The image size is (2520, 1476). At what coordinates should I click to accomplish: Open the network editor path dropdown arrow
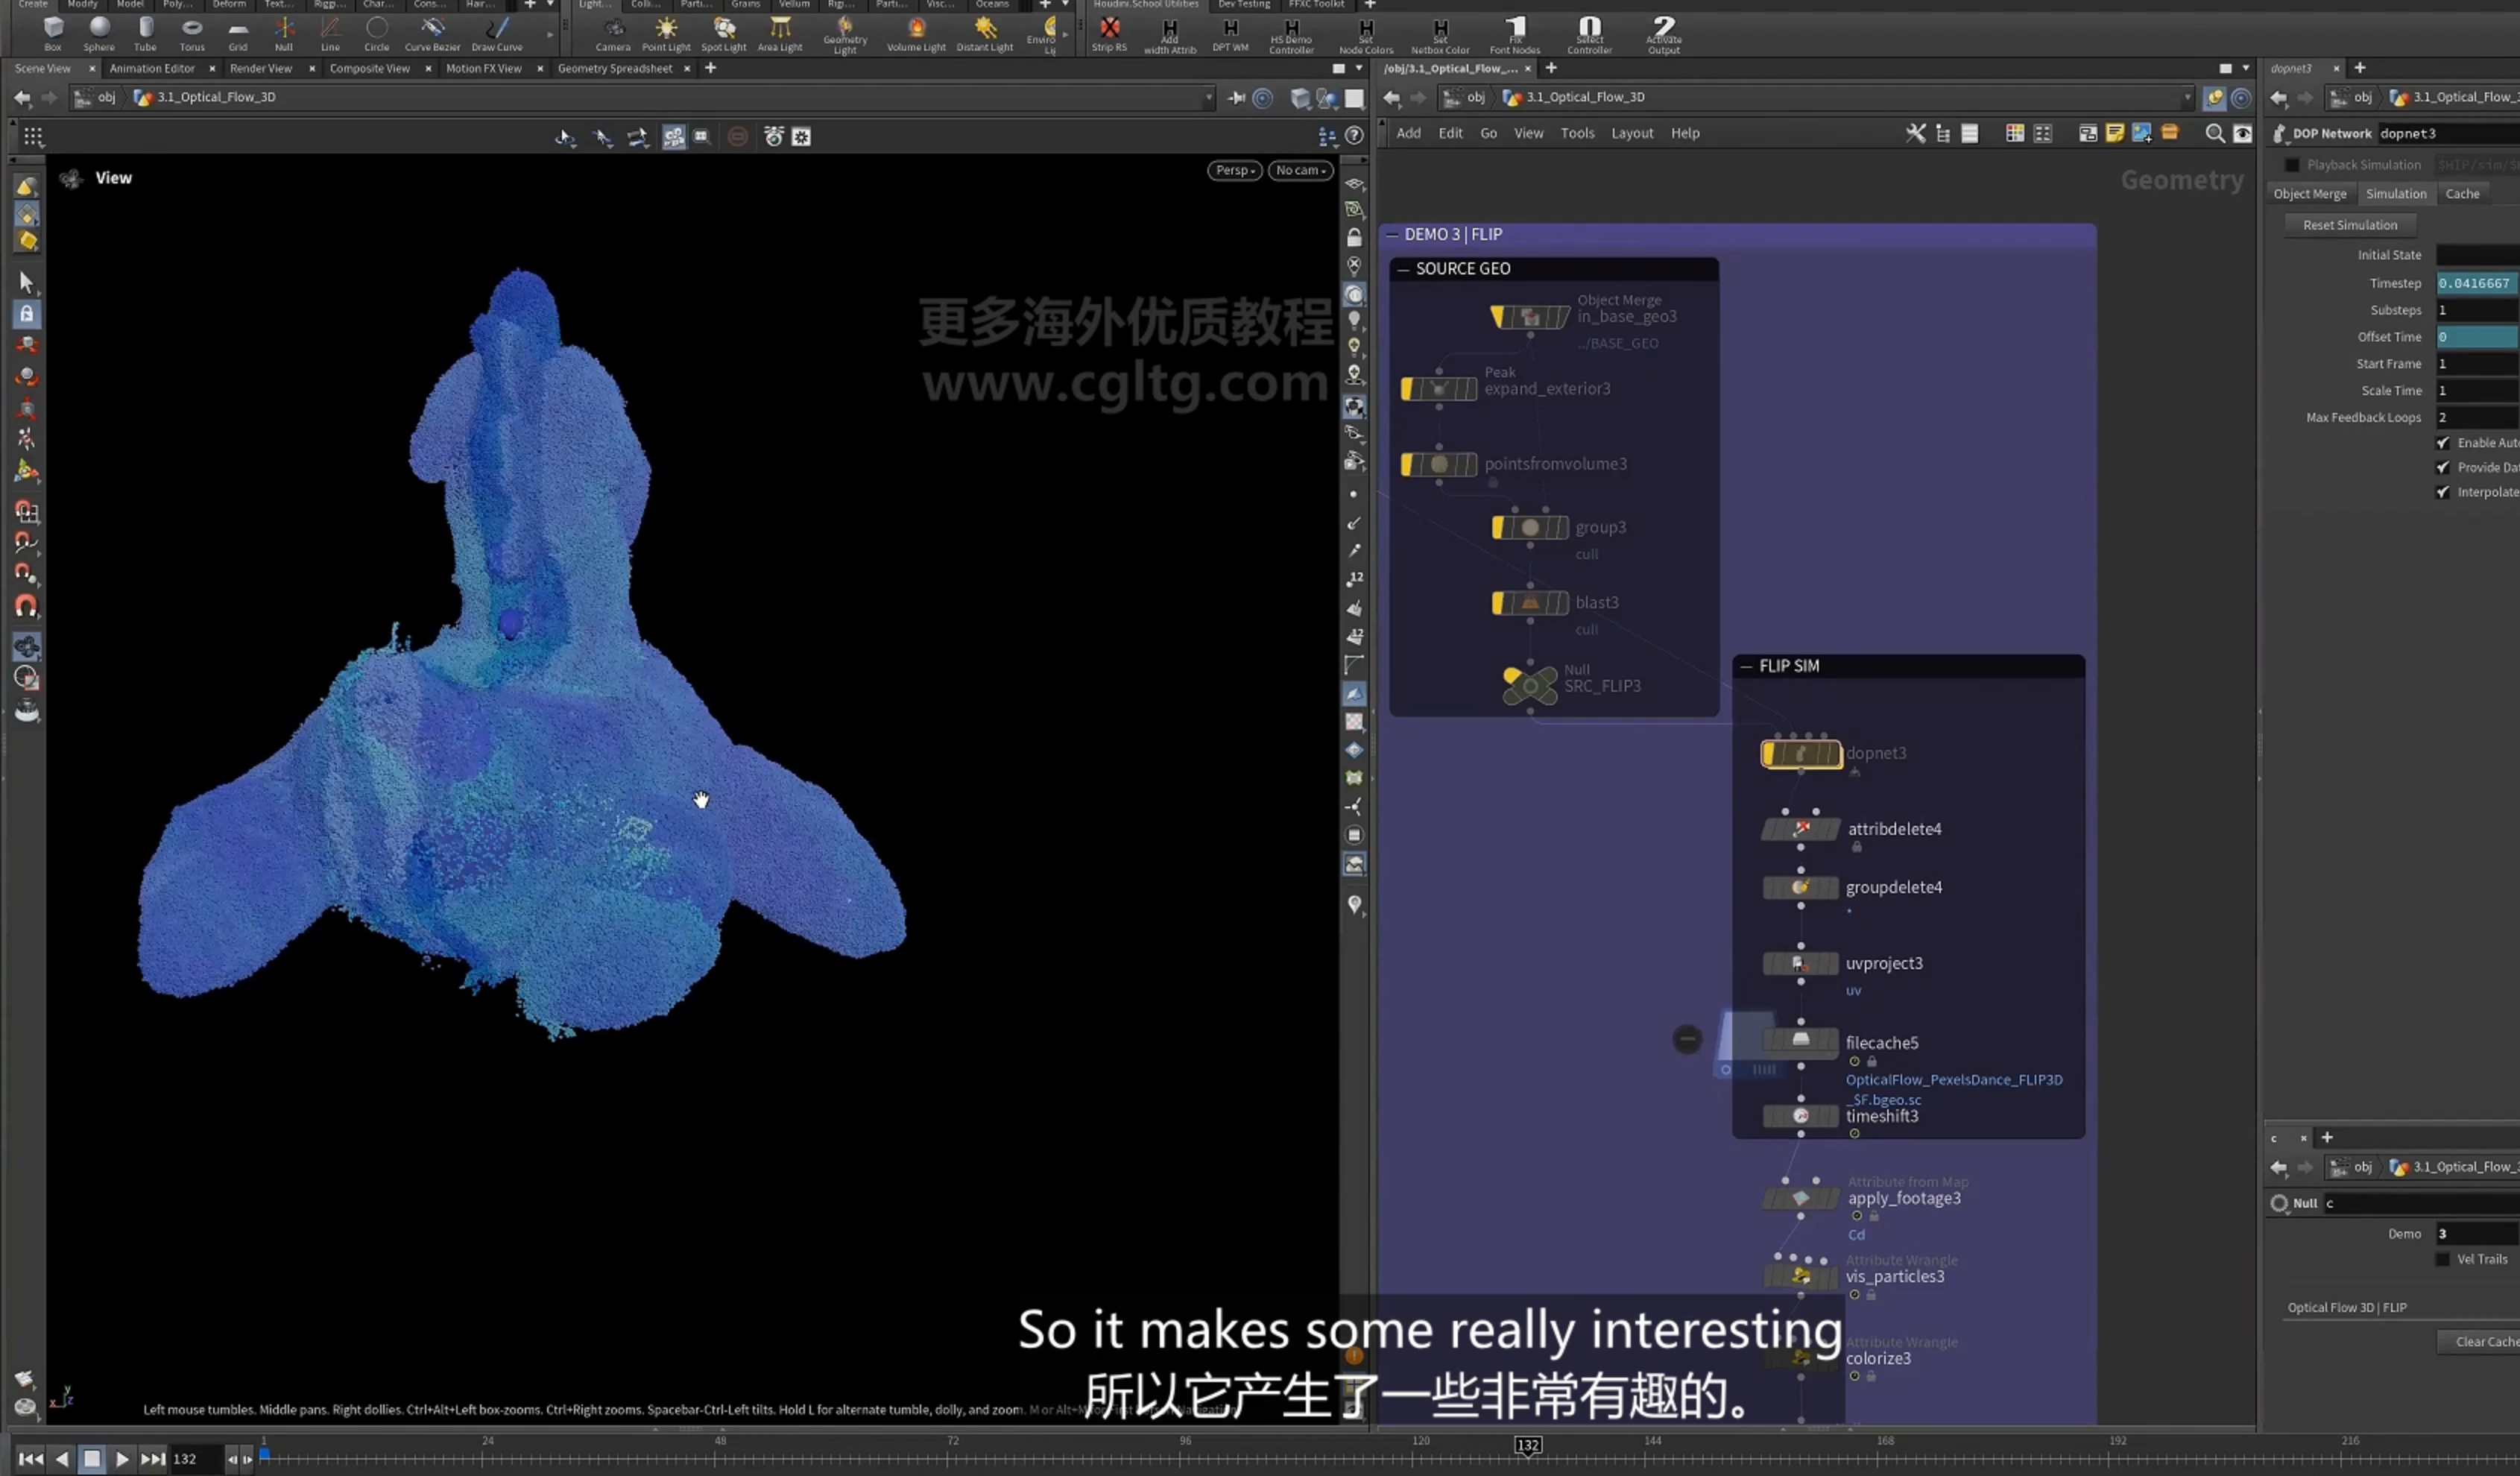click(x=2187, y=97)
